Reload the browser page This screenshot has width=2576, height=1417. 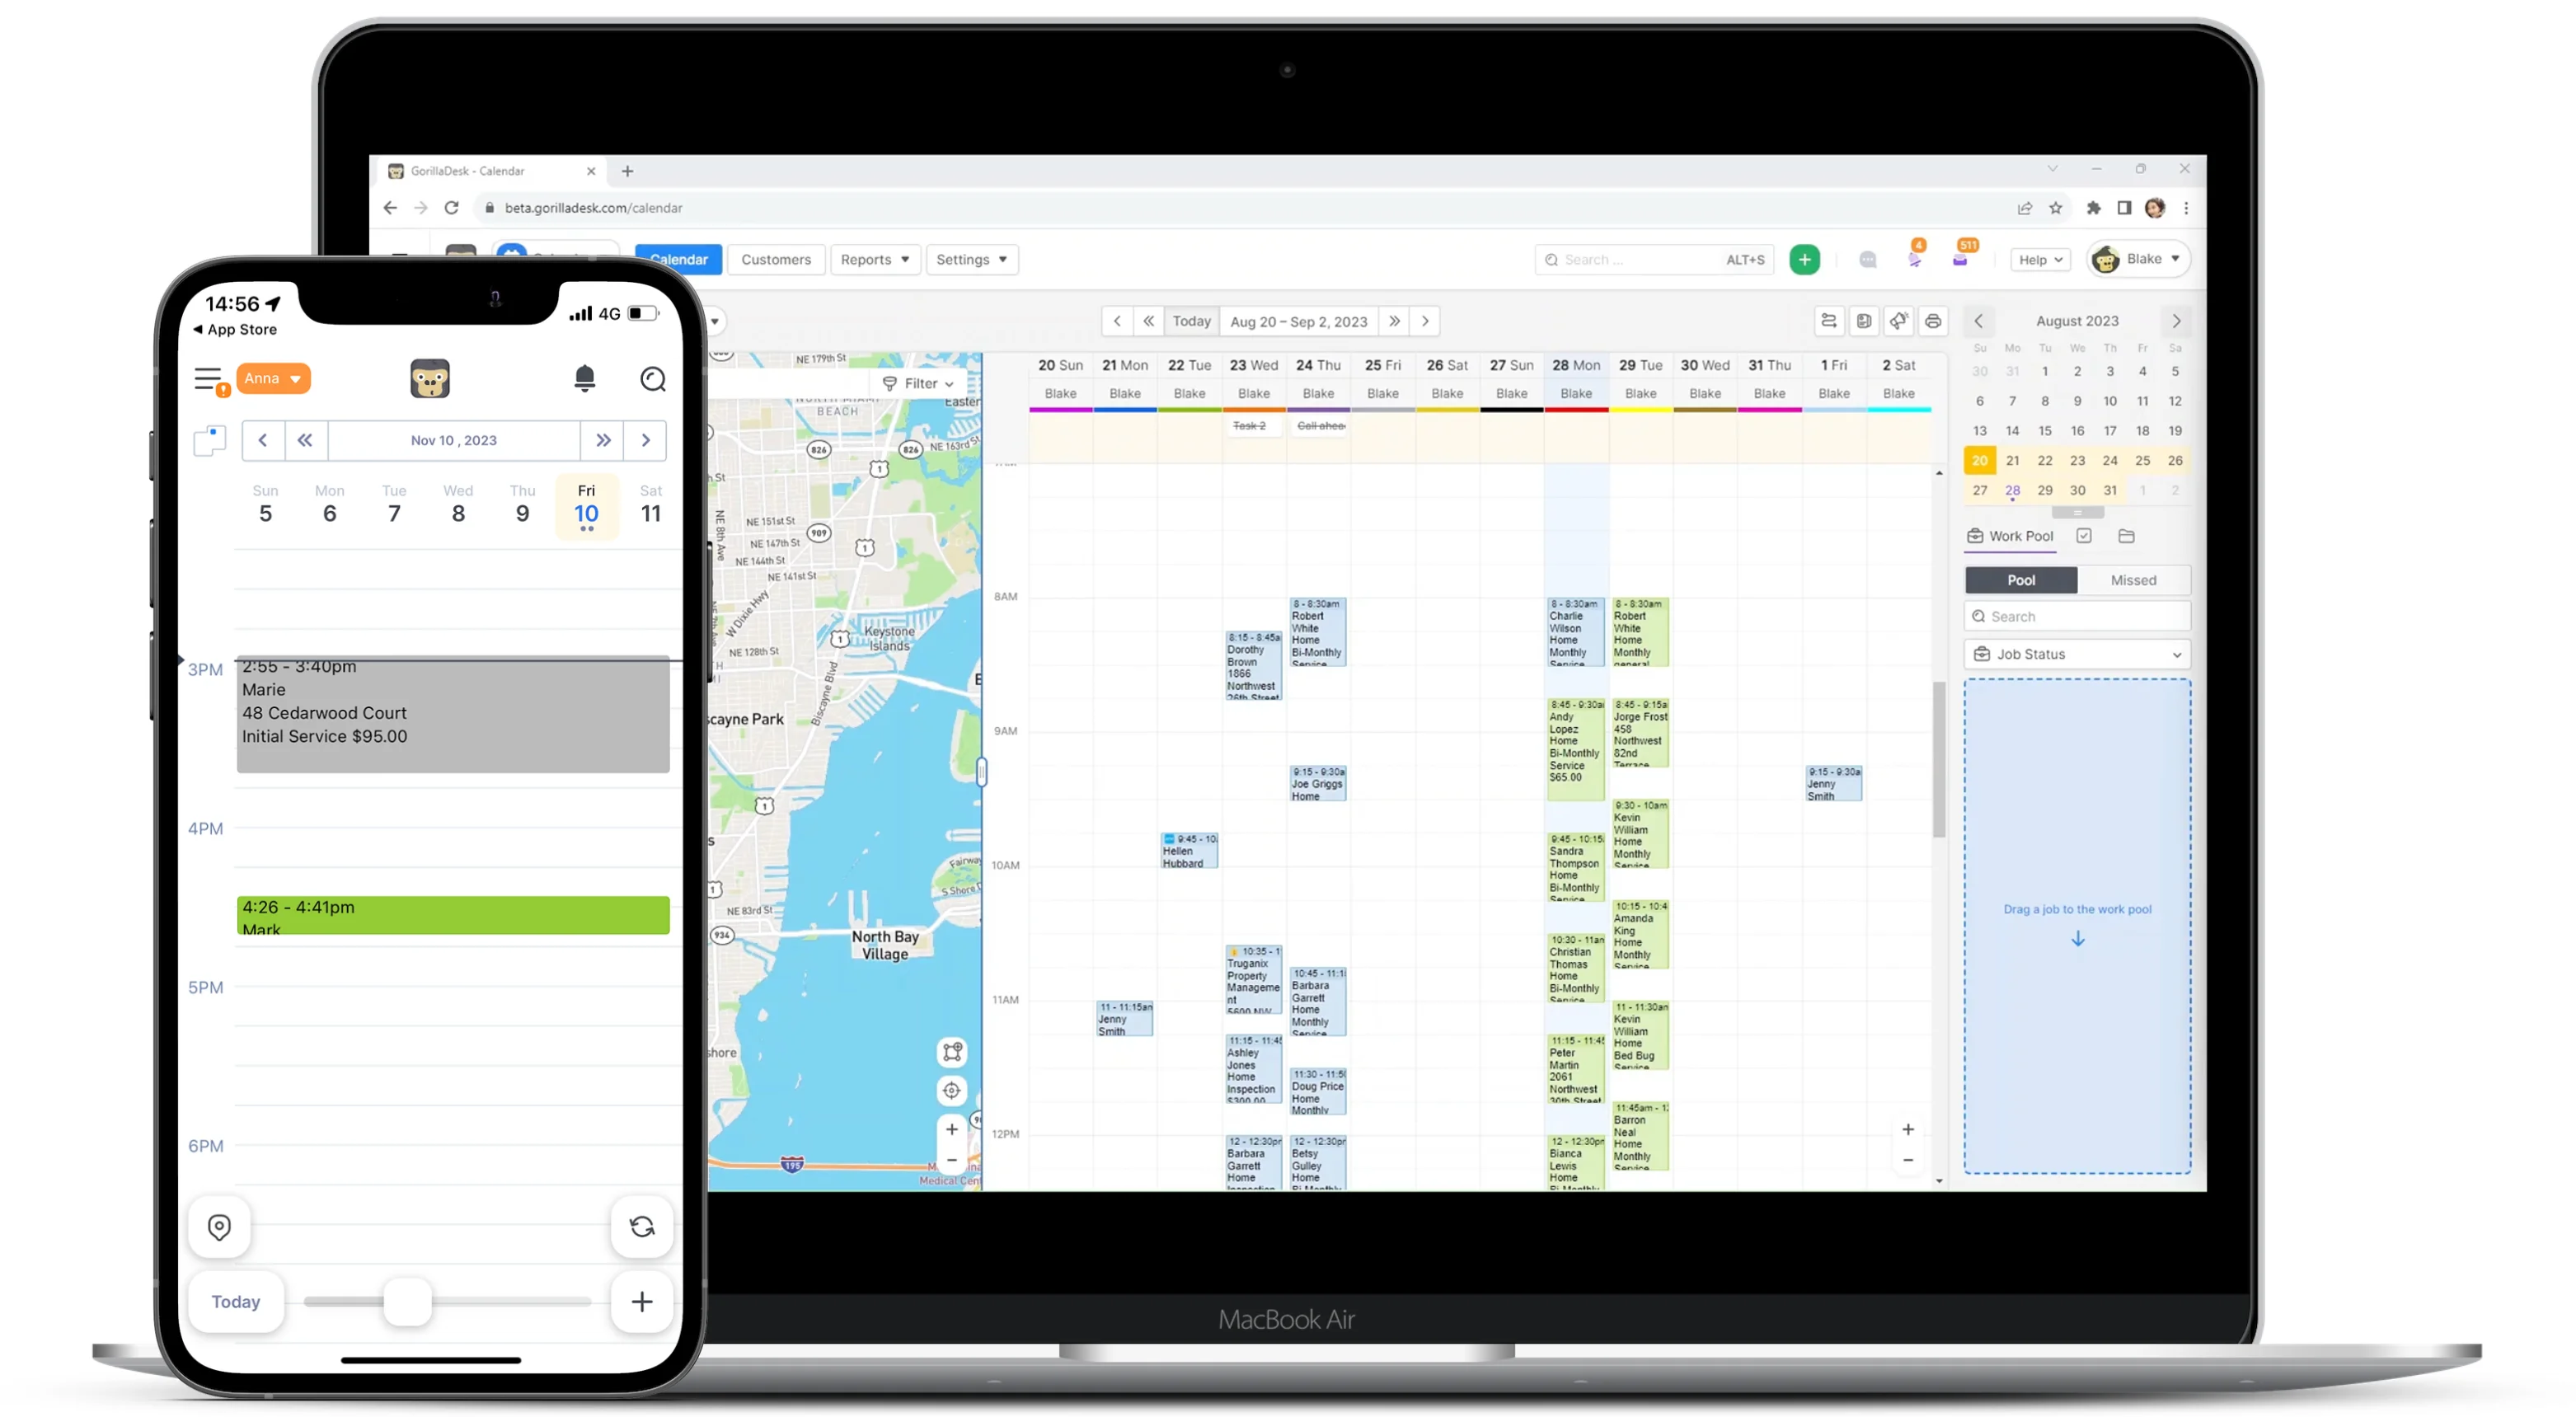coord(452,208)
